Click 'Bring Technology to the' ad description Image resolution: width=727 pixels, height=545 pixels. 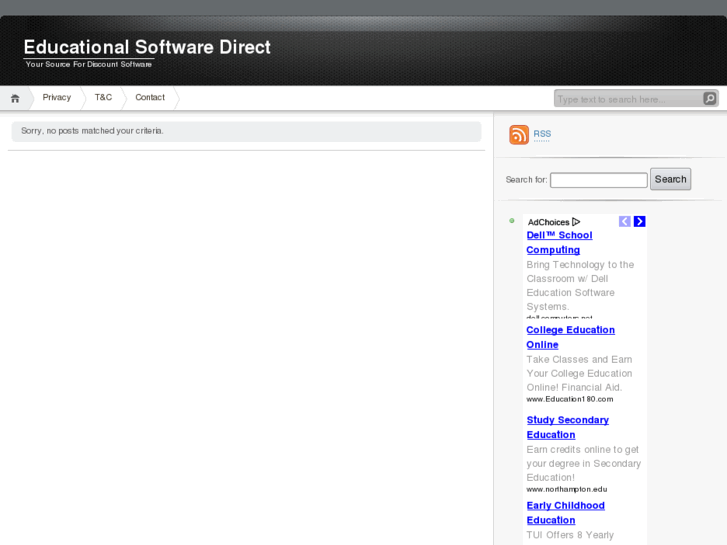click(580, 264)
